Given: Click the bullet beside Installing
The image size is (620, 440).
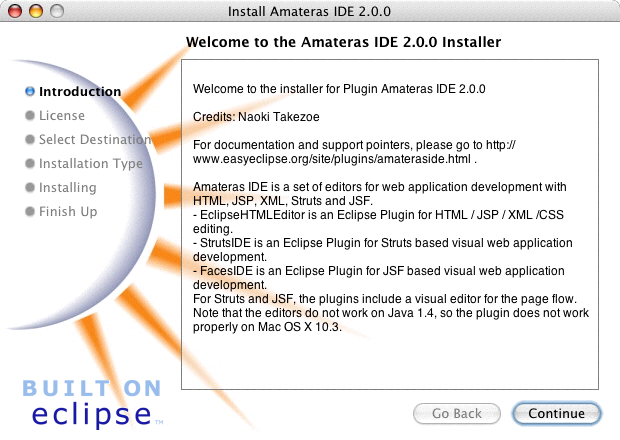Looking at the screenshot, I should pyautogui.click(x=30, y=188).
